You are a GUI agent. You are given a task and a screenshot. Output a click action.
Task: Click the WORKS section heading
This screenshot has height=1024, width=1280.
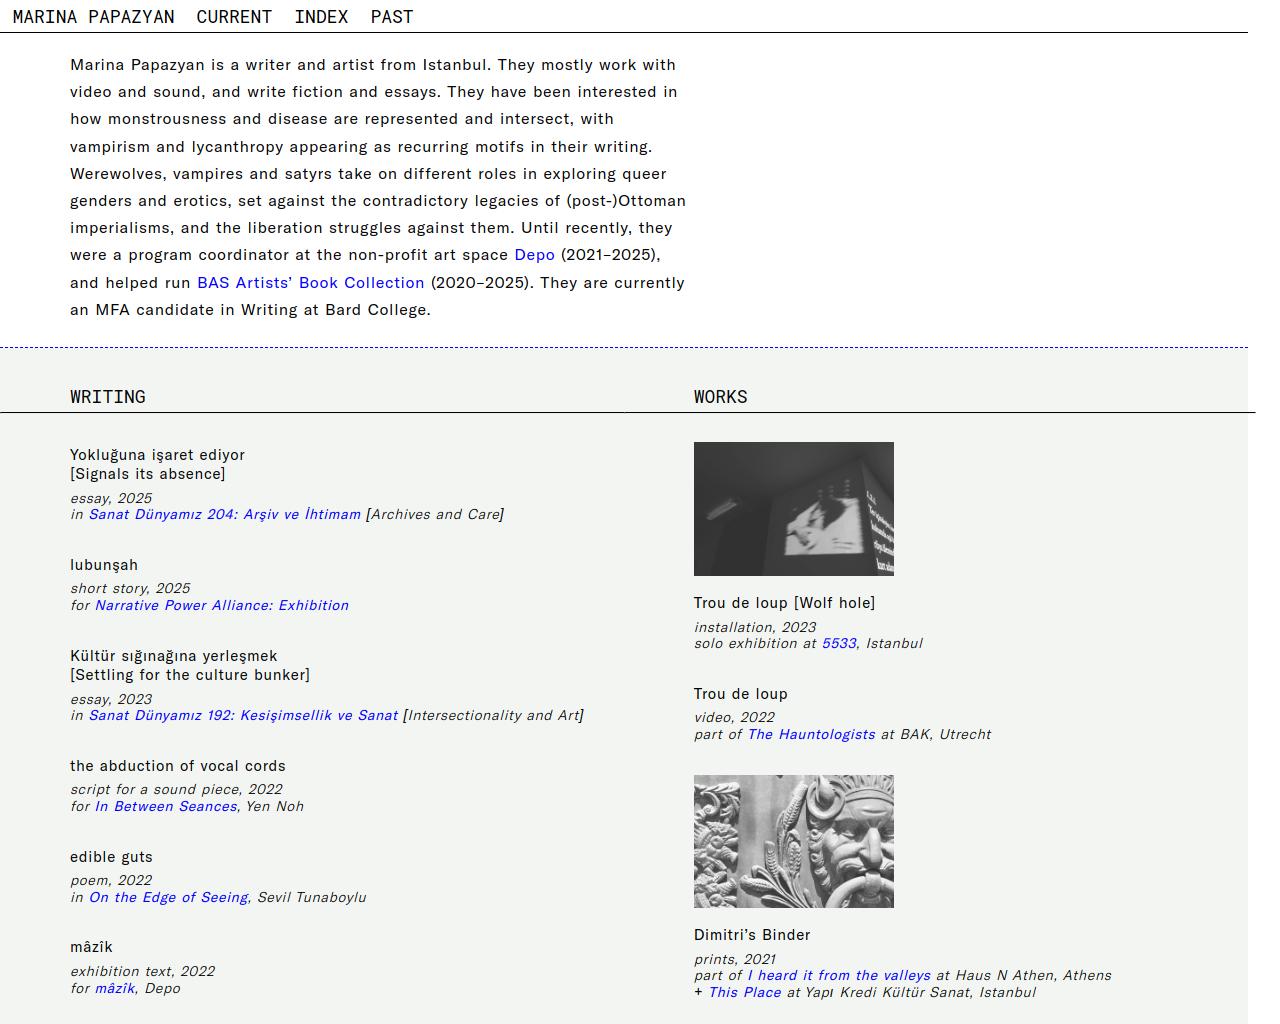point(720,397)
